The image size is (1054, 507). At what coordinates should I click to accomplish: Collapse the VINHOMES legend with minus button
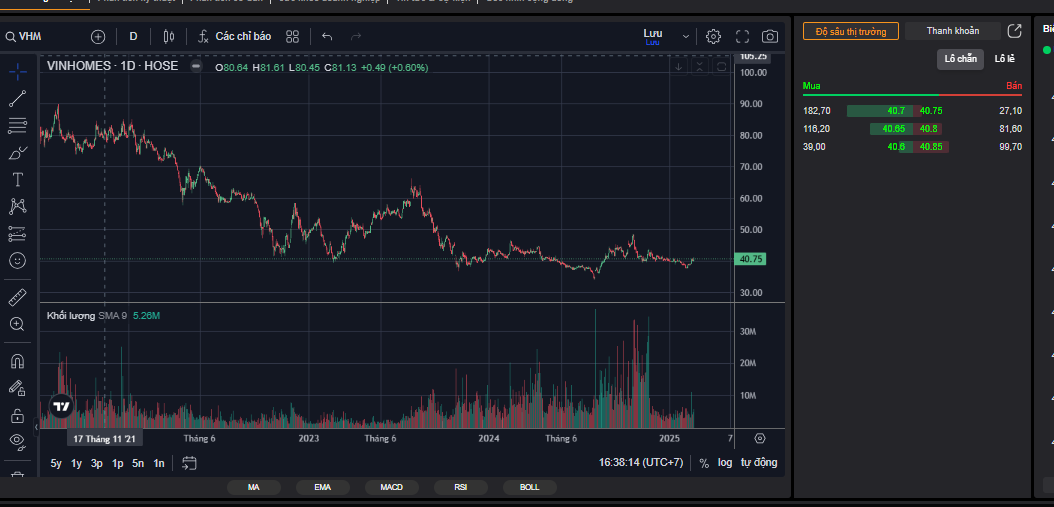coord(196,66)
